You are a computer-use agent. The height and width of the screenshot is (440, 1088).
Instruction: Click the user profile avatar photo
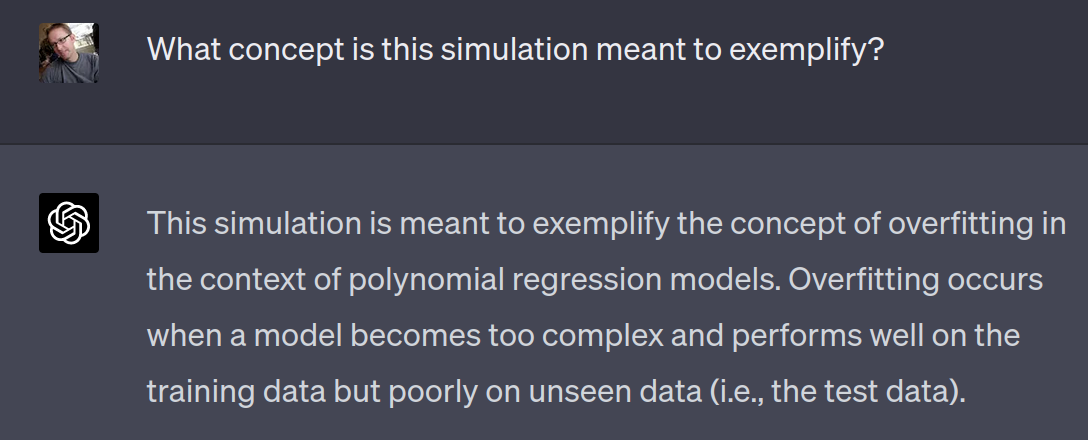pos(69,53)
